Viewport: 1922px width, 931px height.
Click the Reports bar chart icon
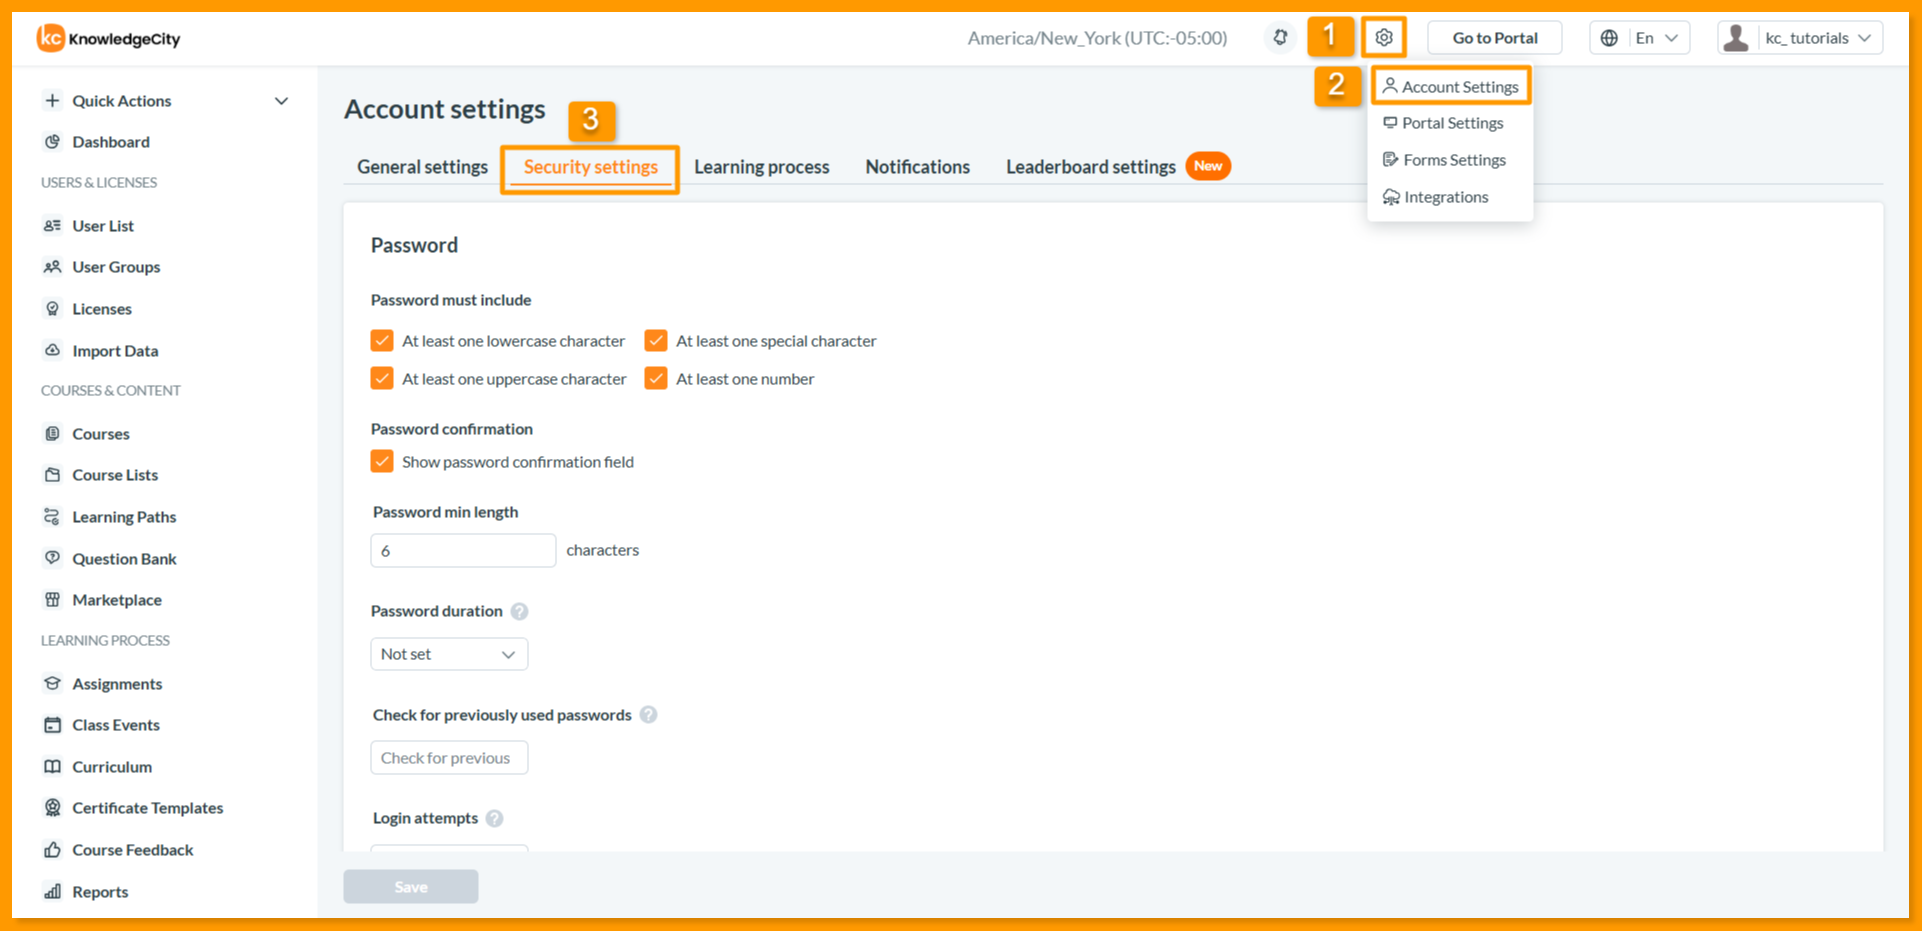point(53,892)
